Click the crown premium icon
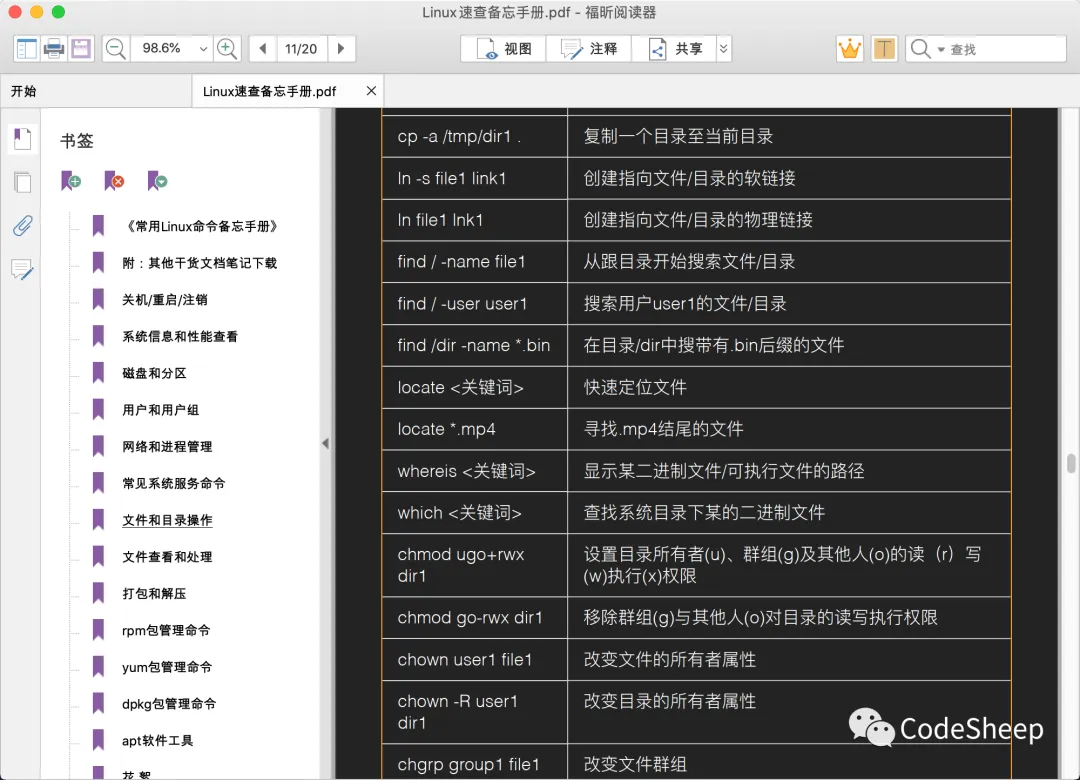 pos(850,49)
